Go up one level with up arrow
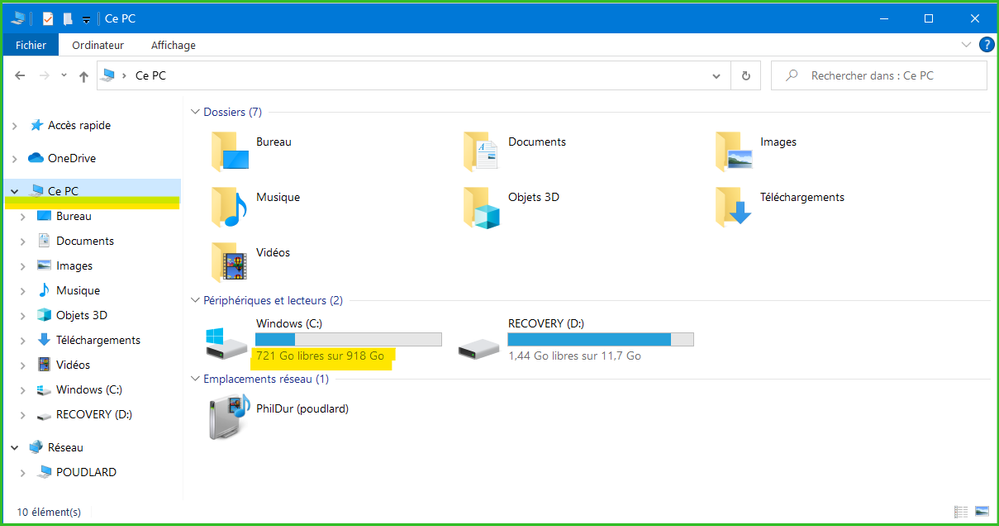The width and height of the screenshot is (999, 526). (83, 76)
